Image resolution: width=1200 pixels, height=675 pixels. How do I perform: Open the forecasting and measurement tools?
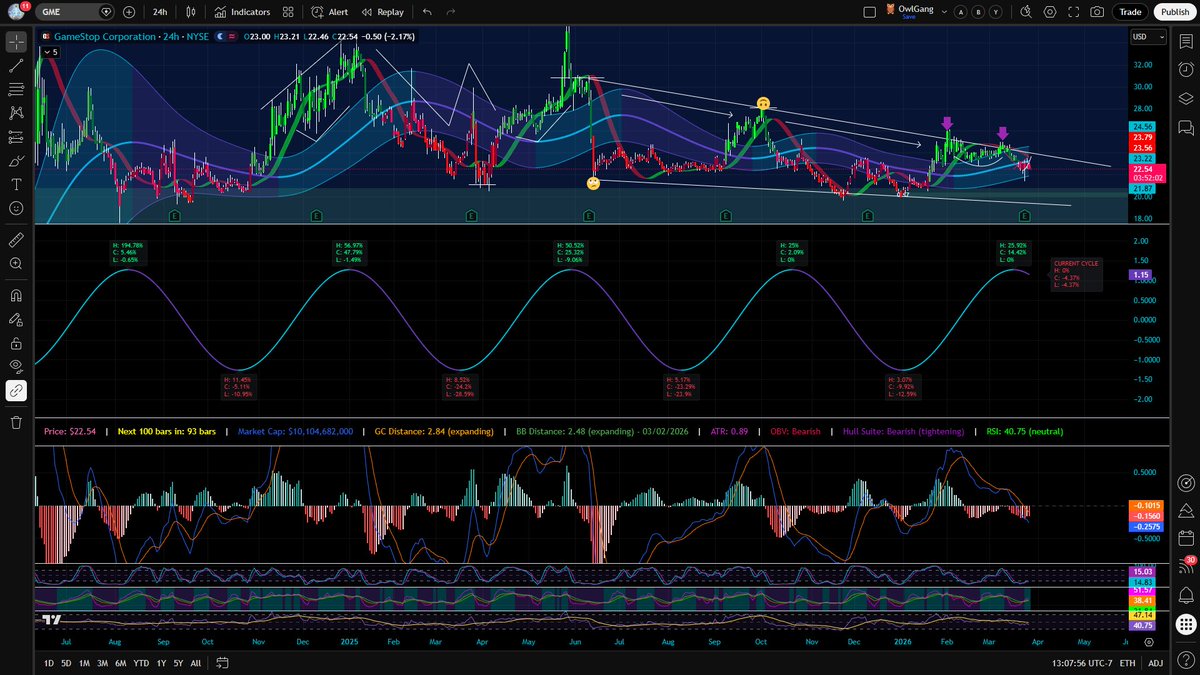tap(16, 137)
